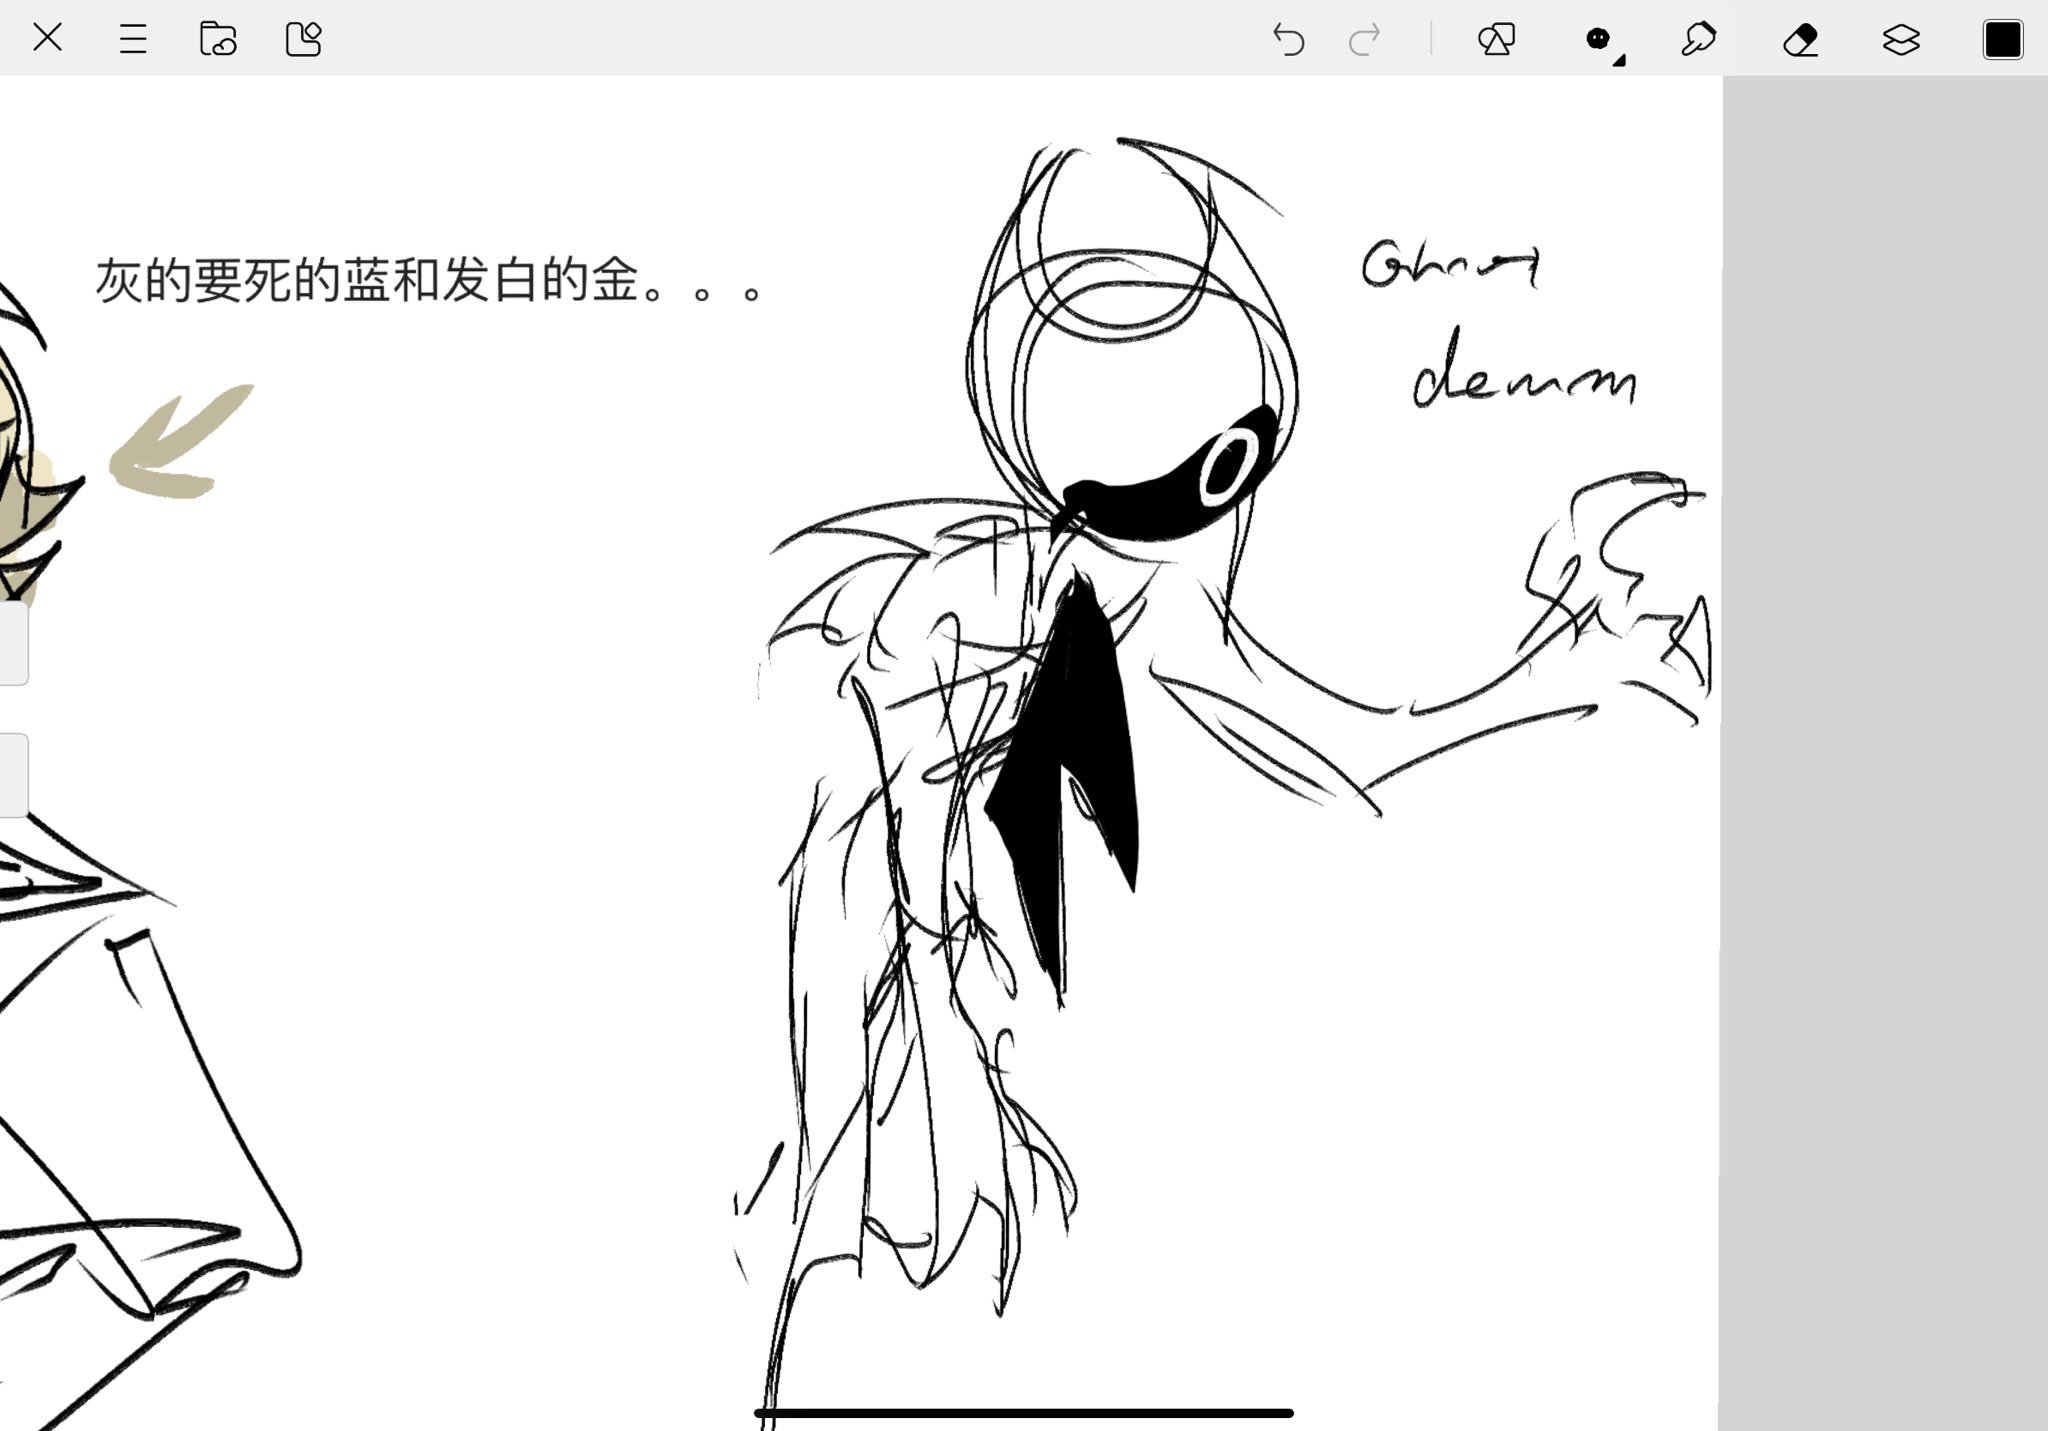Open the cloud folder gallery icon
2048x1431 pixels.
(218, 40)
